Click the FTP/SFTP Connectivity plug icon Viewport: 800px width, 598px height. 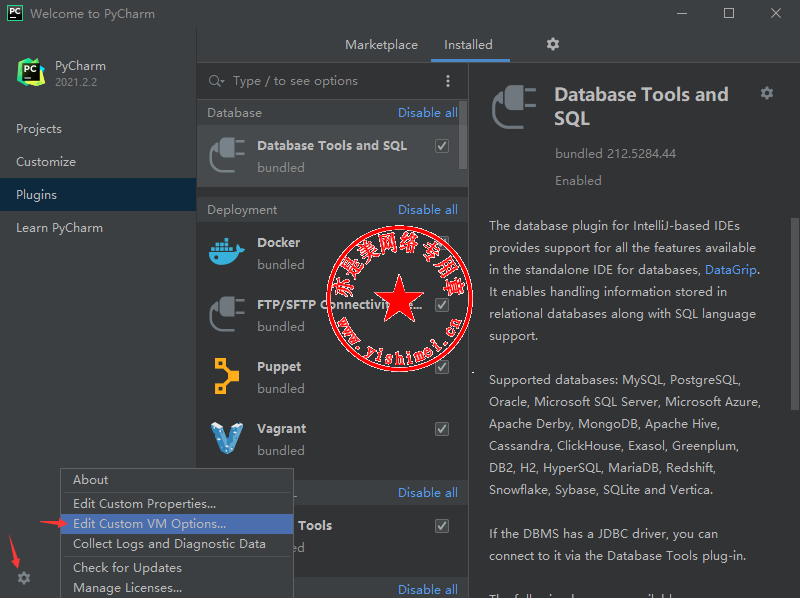(227, 314)
